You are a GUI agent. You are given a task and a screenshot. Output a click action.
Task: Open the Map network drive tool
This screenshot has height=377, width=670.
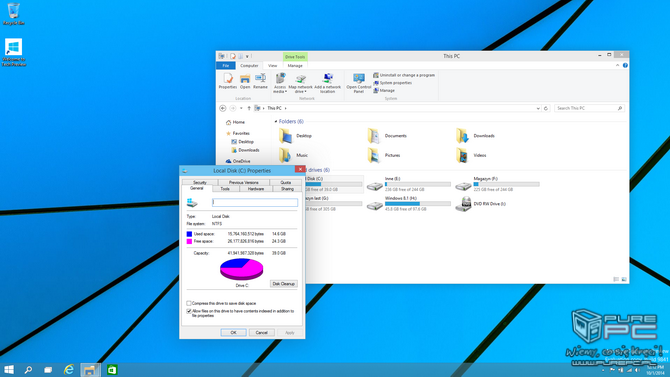pyautogui.click(x=300, y=83)
